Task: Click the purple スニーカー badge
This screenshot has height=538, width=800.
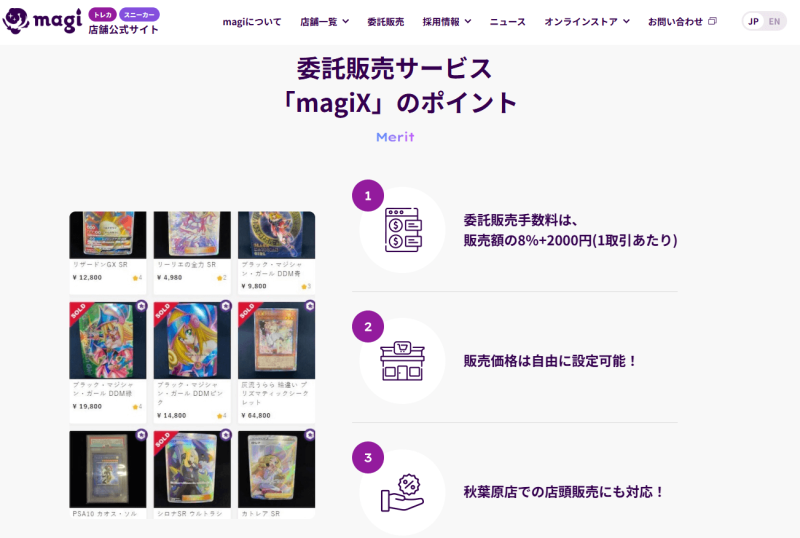Action: [139, 15]
